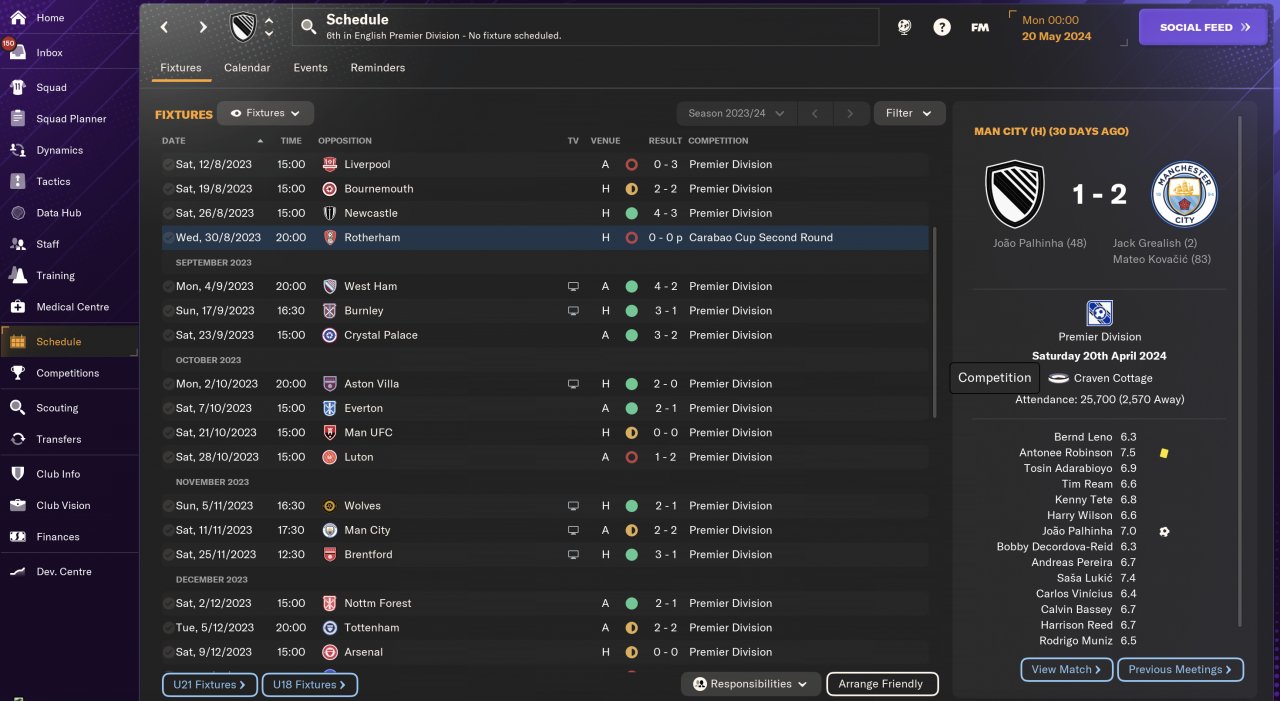
Task: Open the Season 2023/24 dropdown
Action: click(x=736, y=113)
